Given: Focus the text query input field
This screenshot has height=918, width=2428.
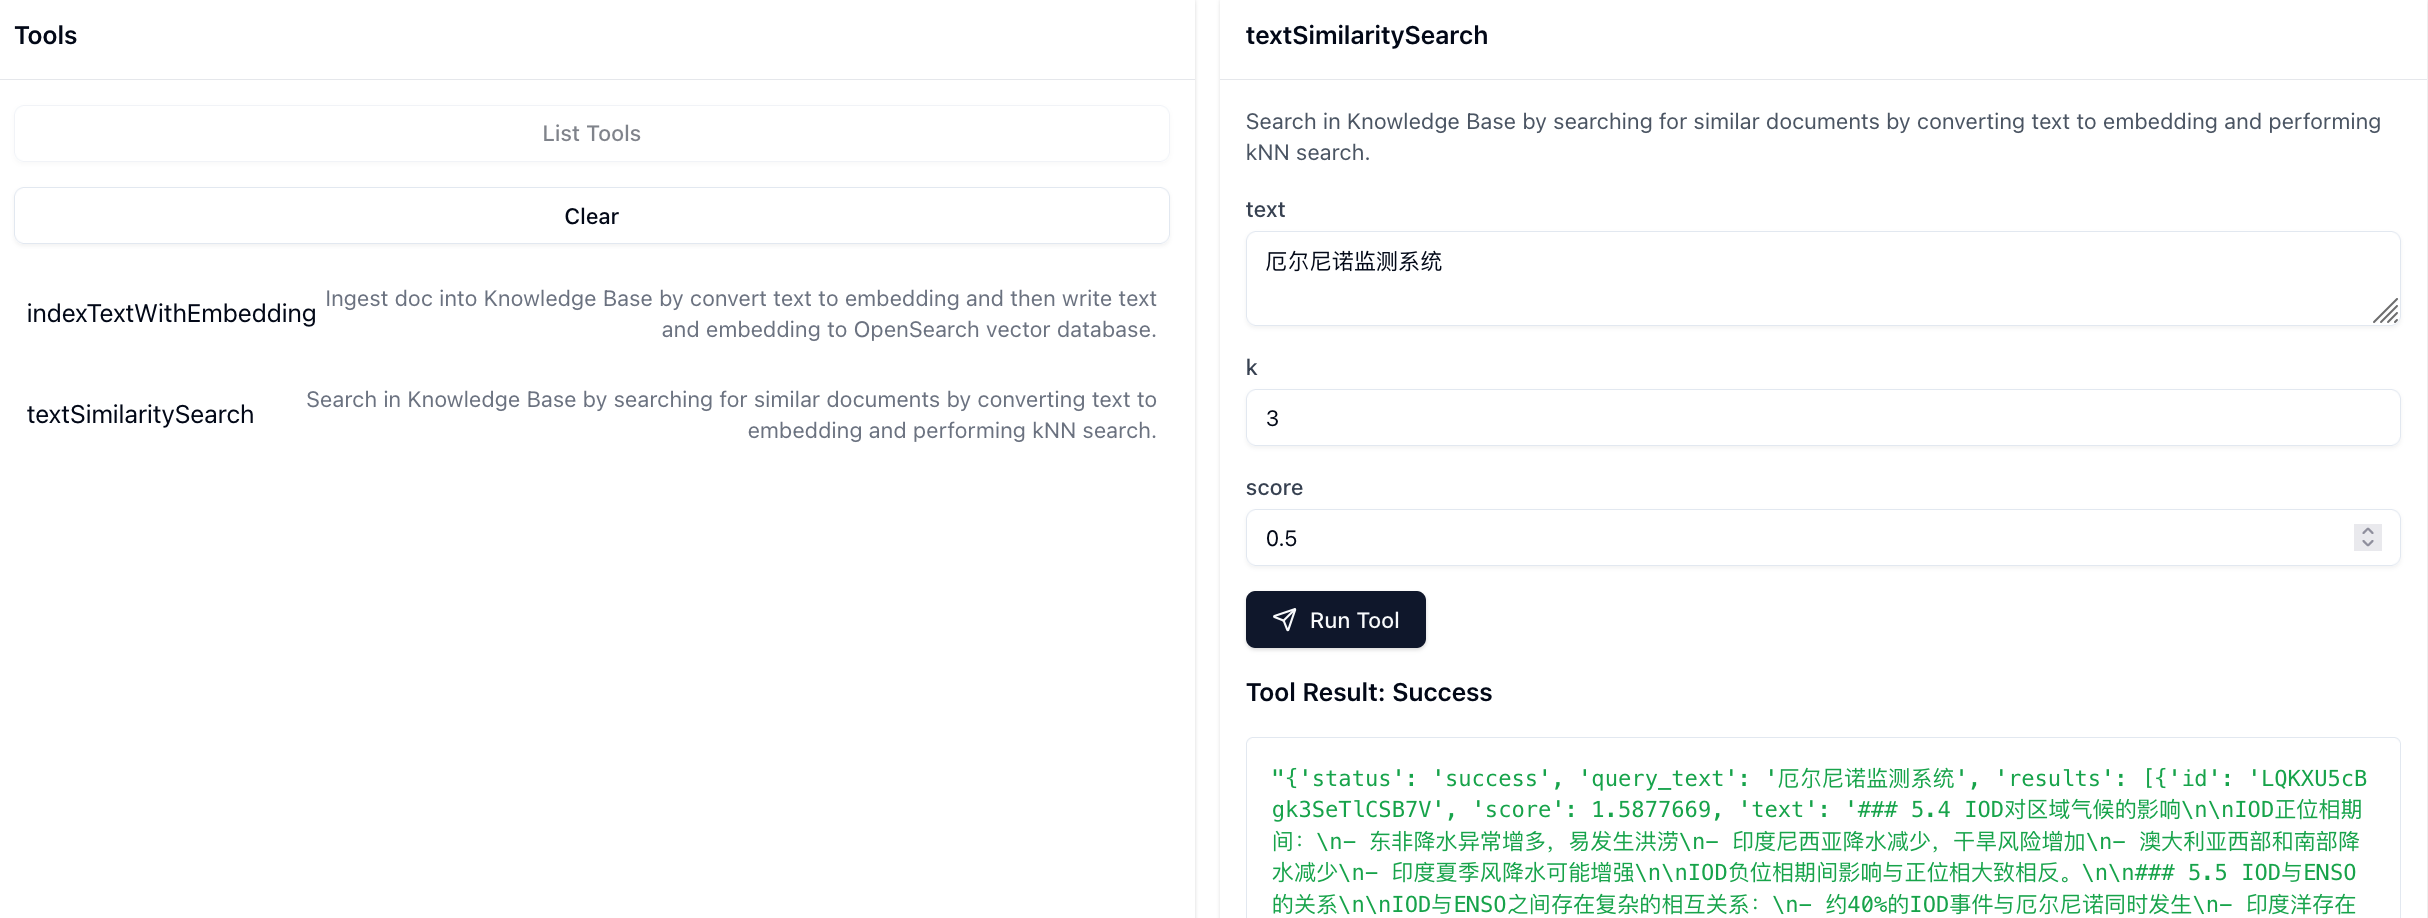Looking at the screenshot, I should tap(1800, 278).
